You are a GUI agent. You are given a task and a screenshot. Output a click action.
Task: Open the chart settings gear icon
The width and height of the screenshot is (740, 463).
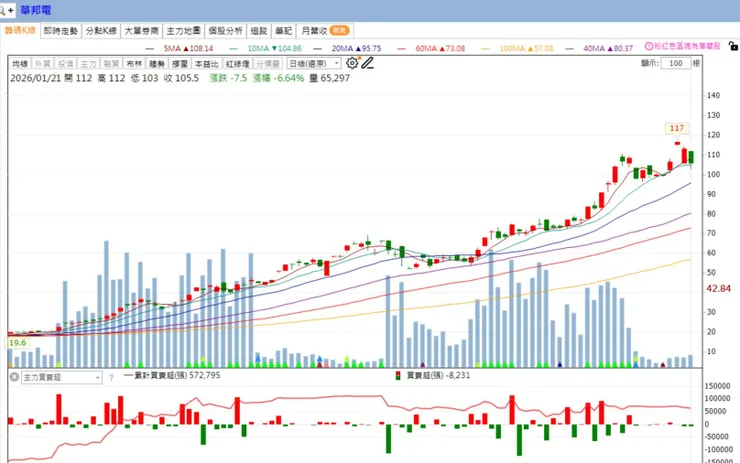click(x=352, y=63)
